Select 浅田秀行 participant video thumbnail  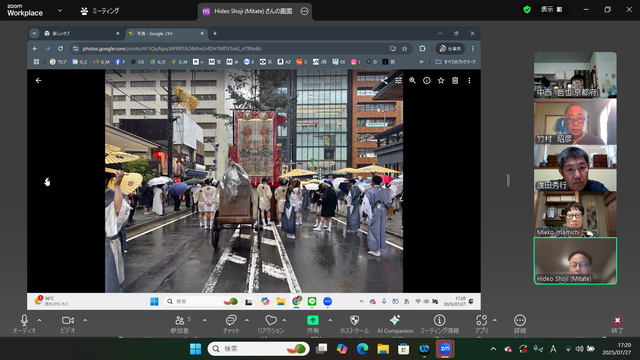click(x=575, y=168)
